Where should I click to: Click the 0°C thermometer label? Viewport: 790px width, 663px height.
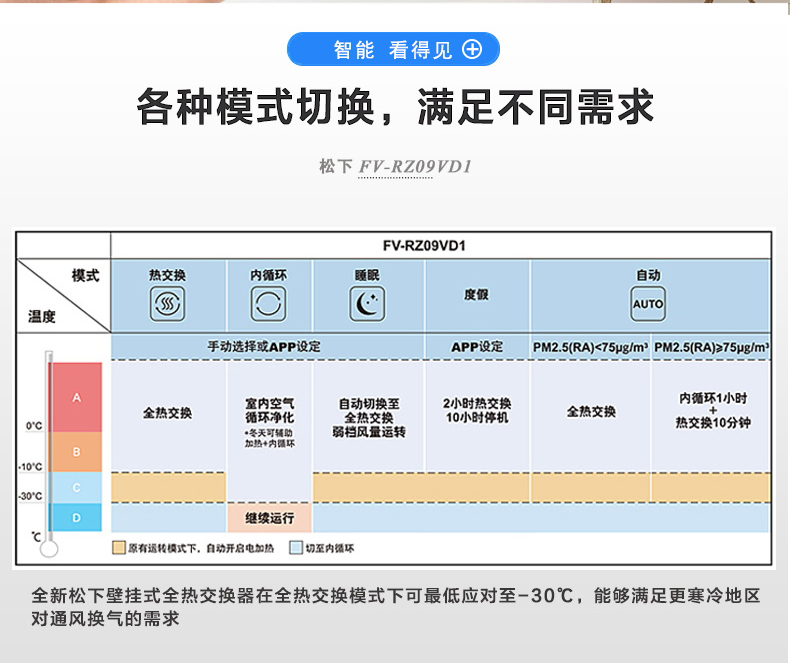[34, 426]
